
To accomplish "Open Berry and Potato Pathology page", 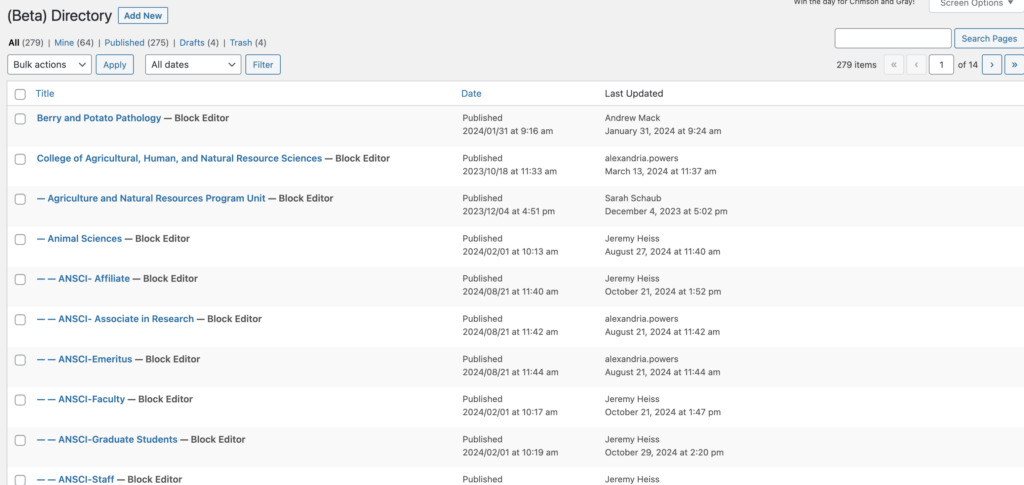I will pyautogui.click(x=99, y=118).
